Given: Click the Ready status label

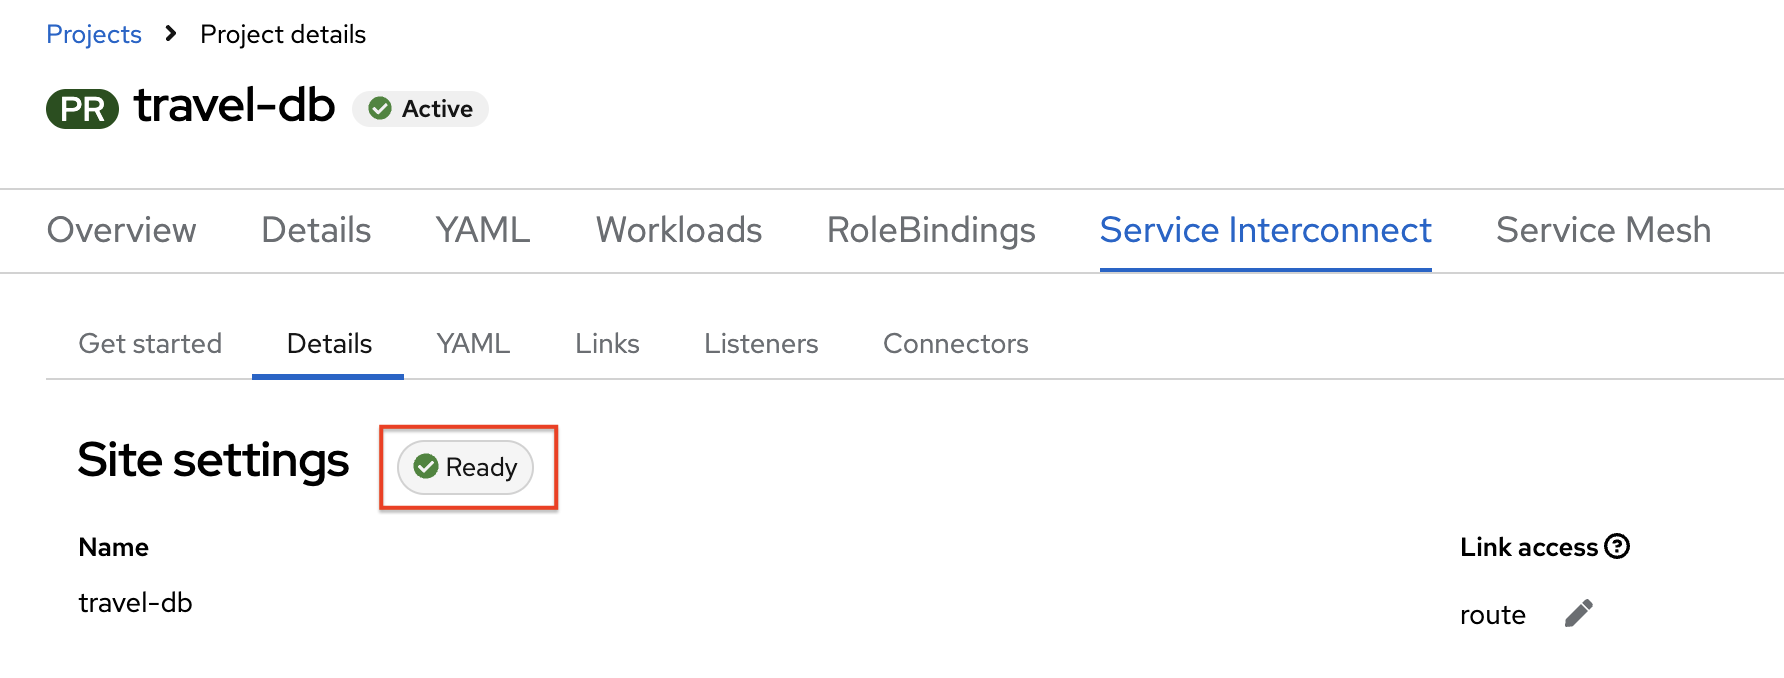Looking at the screenshot, I should (465, 467).
